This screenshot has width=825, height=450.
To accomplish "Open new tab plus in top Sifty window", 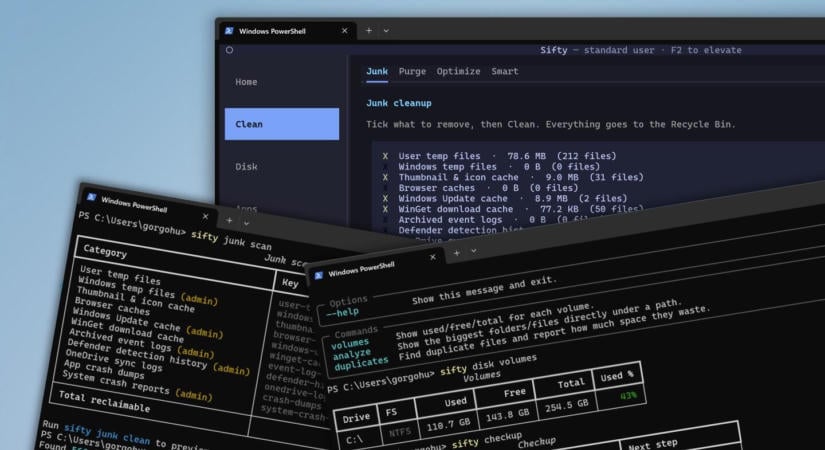I will click(369, 31).
